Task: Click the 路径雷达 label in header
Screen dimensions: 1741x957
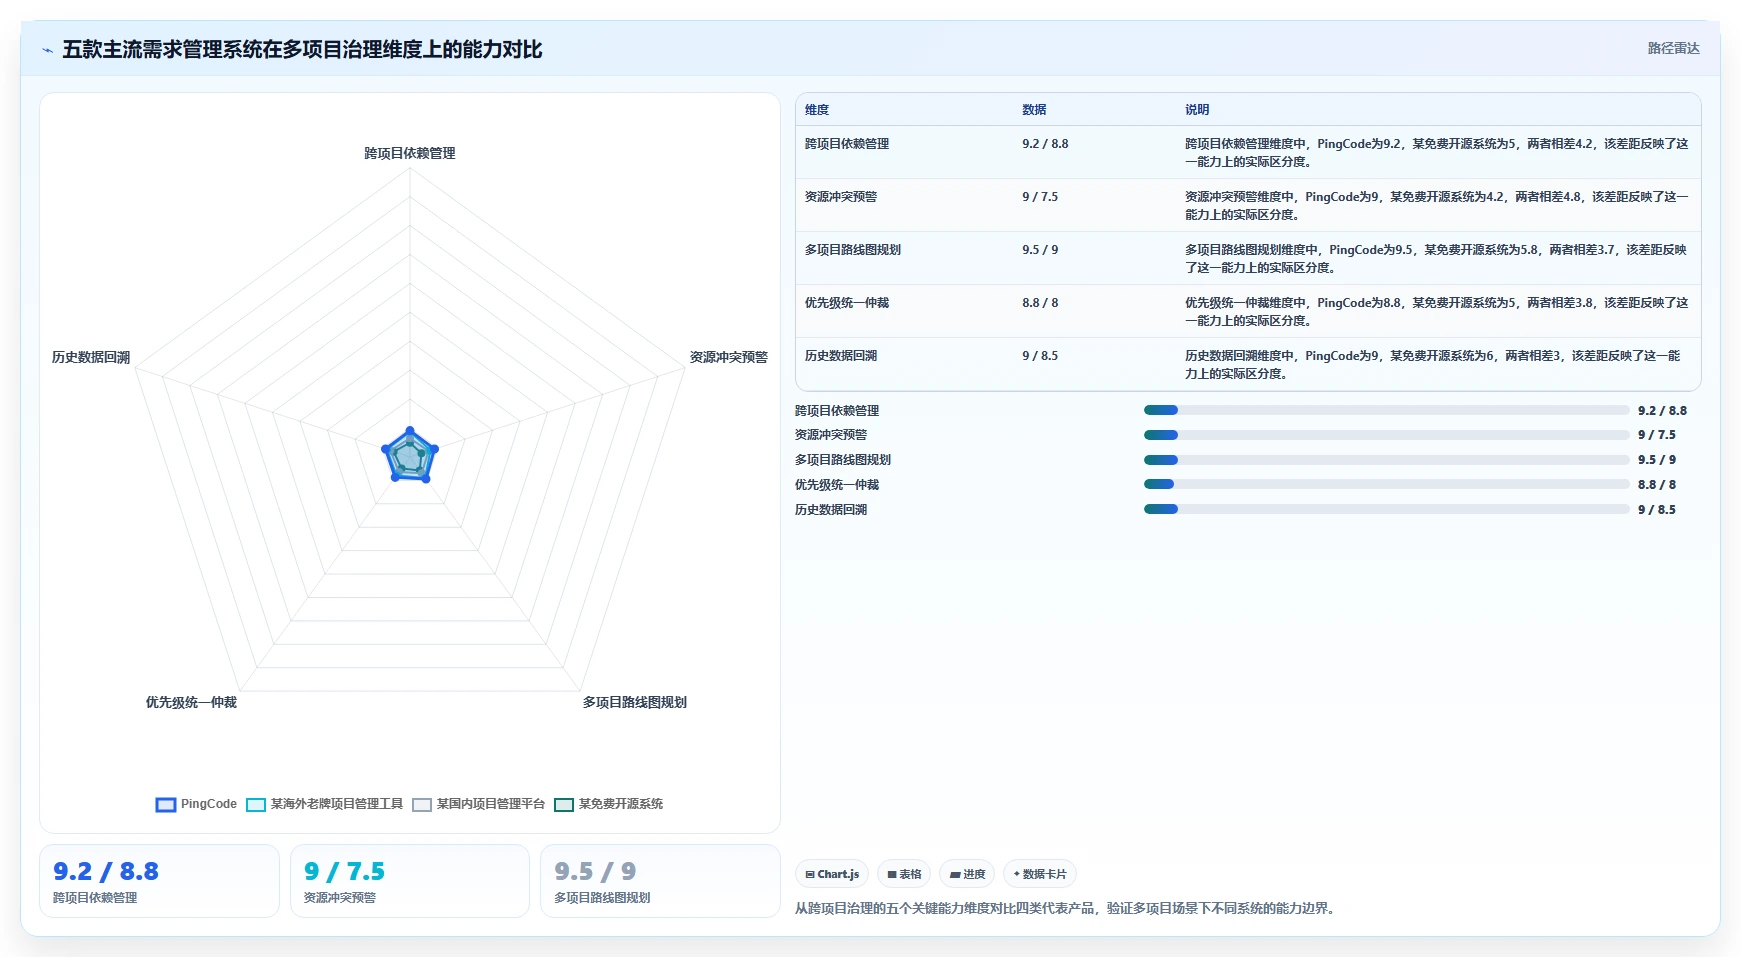Action: (x=1674, y=48)
